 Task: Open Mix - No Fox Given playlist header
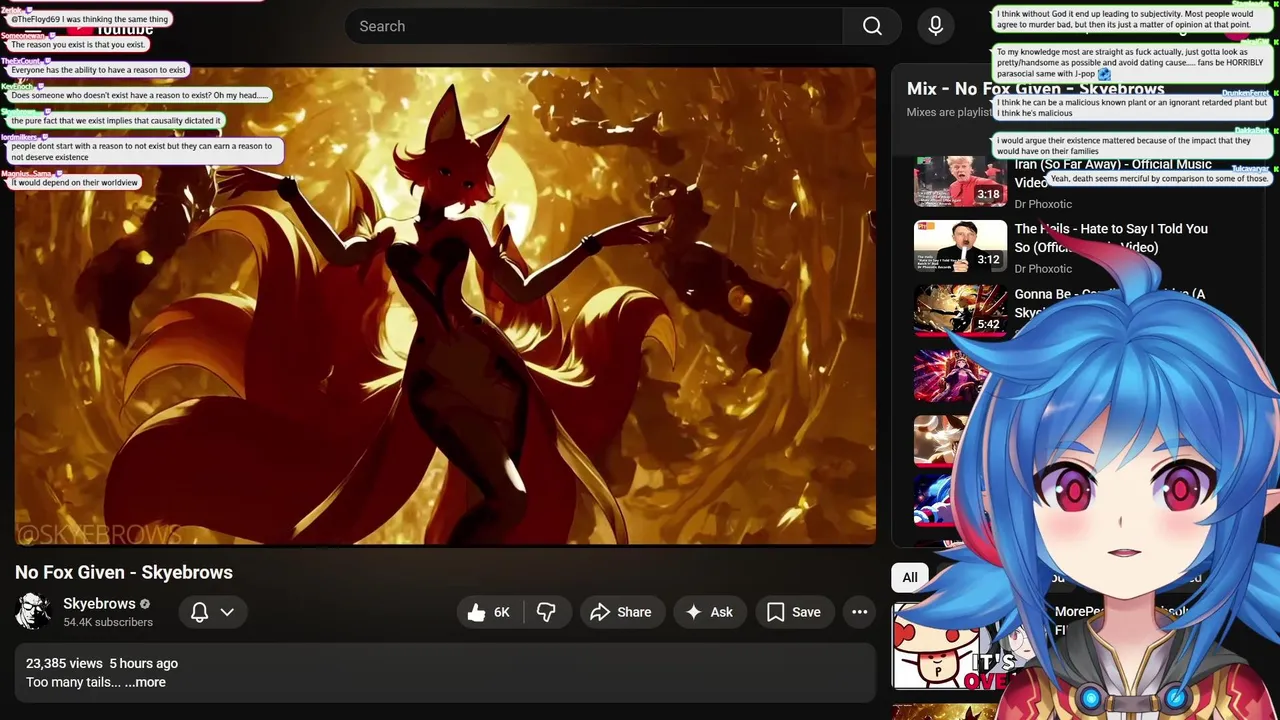[1035, 89]
